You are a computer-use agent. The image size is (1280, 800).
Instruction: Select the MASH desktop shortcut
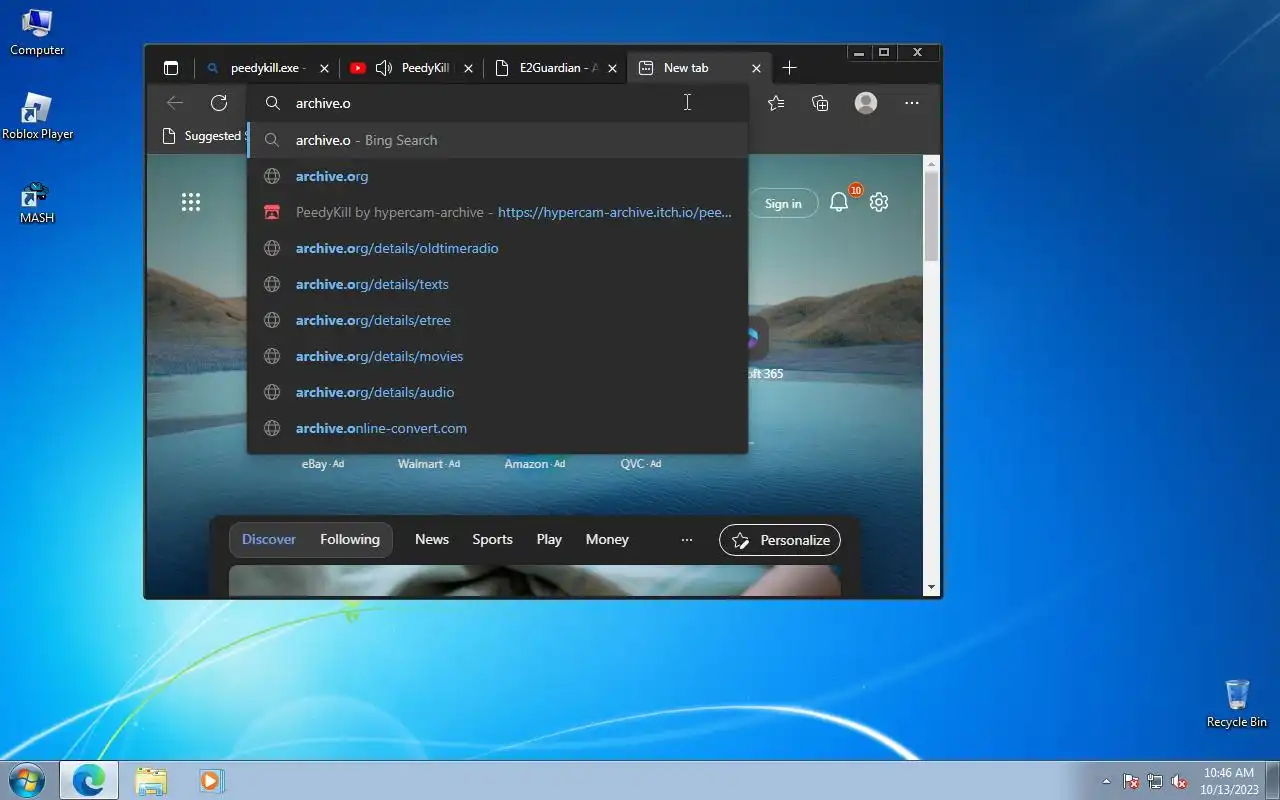(x=37, y=202)
